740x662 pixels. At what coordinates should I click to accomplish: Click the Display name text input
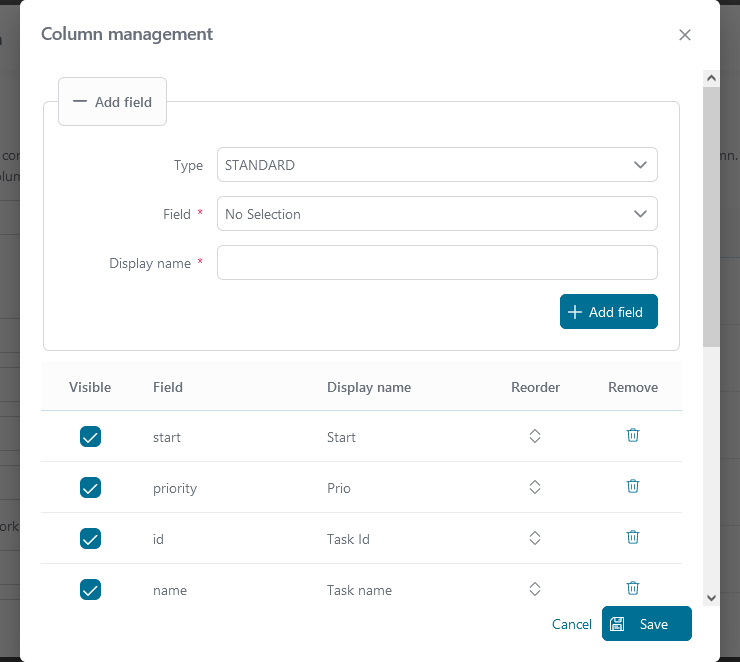coord(437,263)
